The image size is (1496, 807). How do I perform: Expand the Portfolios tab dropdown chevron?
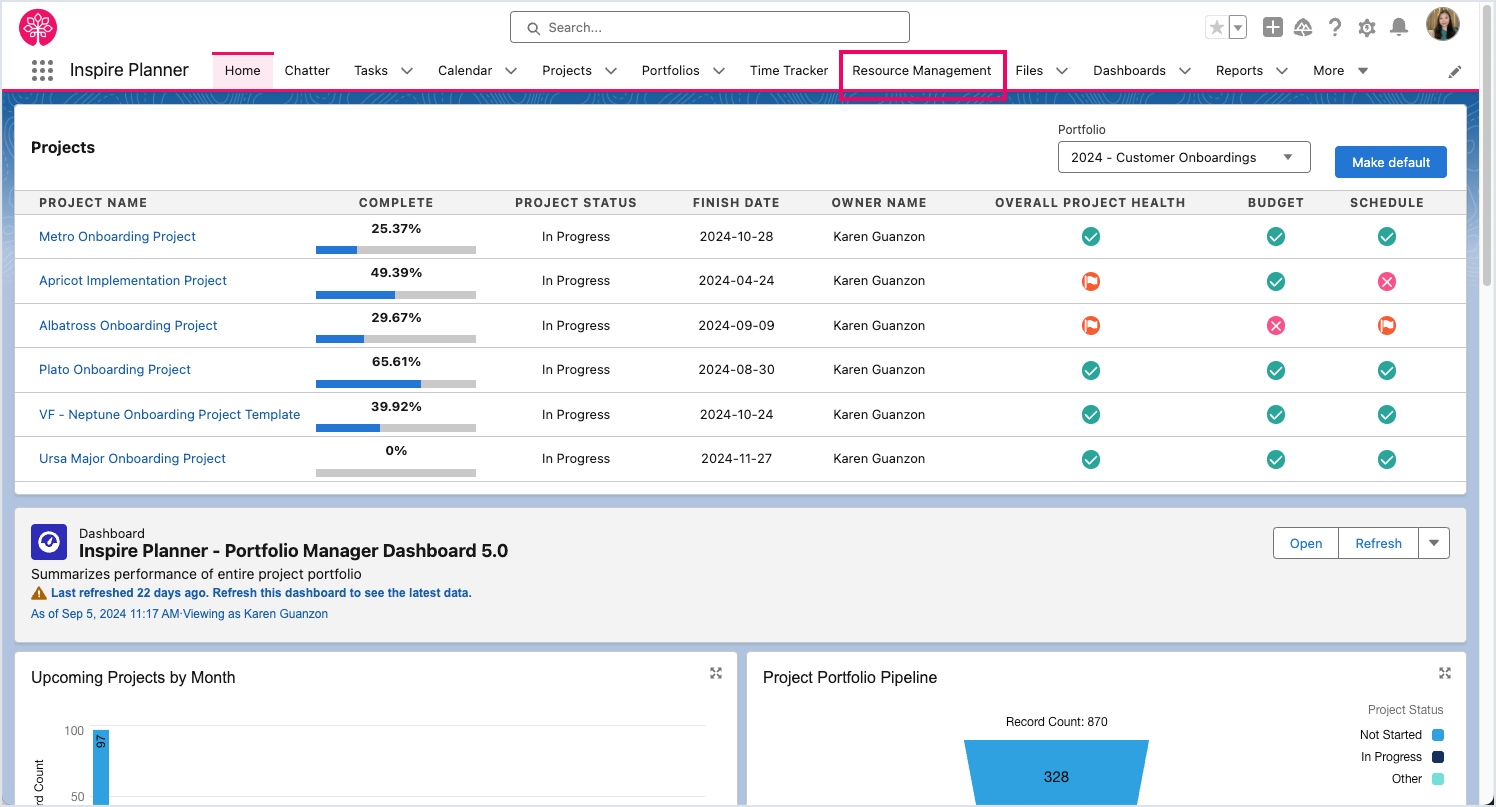point(719,71)
